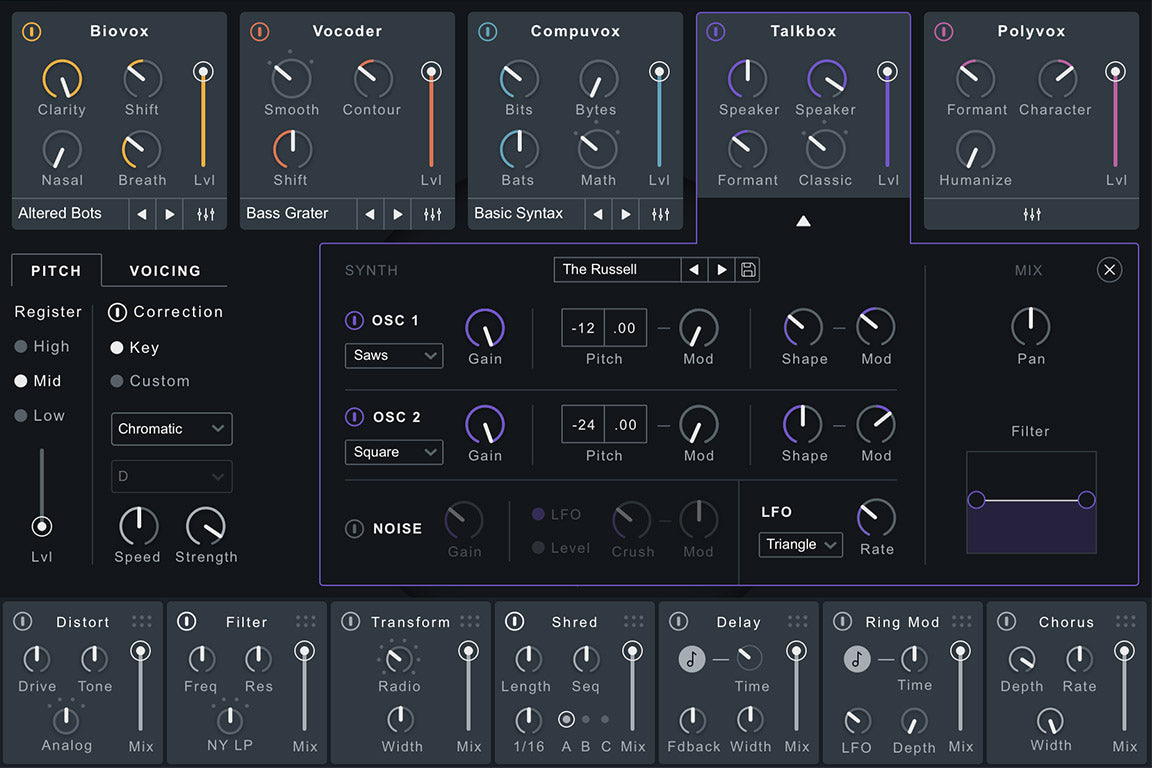
Task: Go to previous Biovox preset
Action: [142, 214]
